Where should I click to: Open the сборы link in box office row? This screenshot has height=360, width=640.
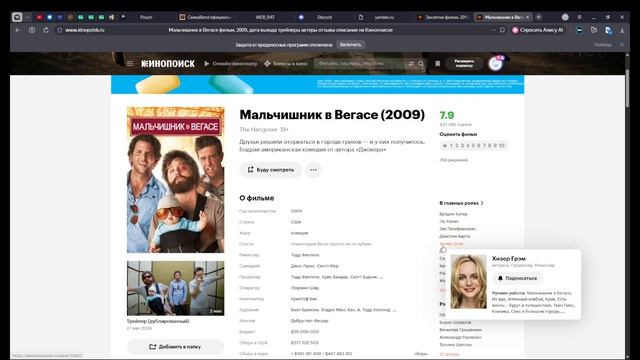tap(420, 354)
